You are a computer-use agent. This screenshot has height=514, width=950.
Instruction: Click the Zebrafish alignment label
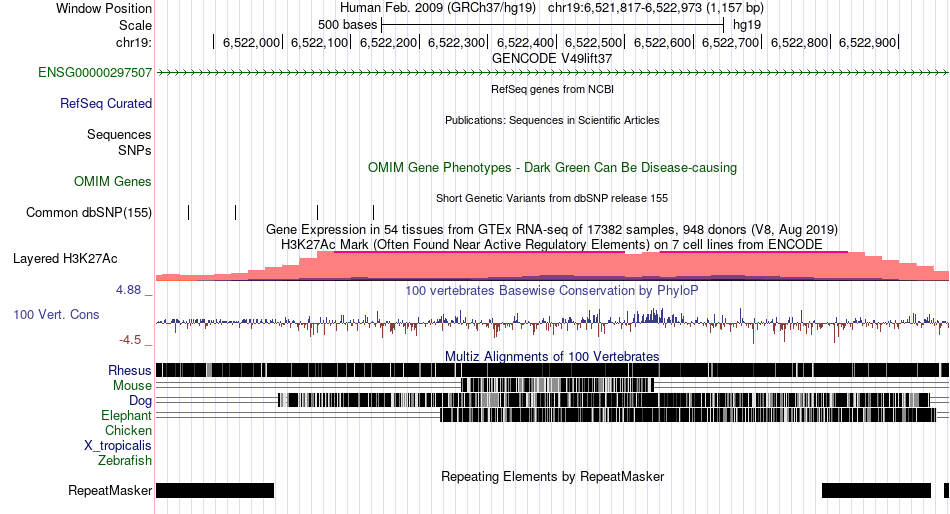coord(125,461)
